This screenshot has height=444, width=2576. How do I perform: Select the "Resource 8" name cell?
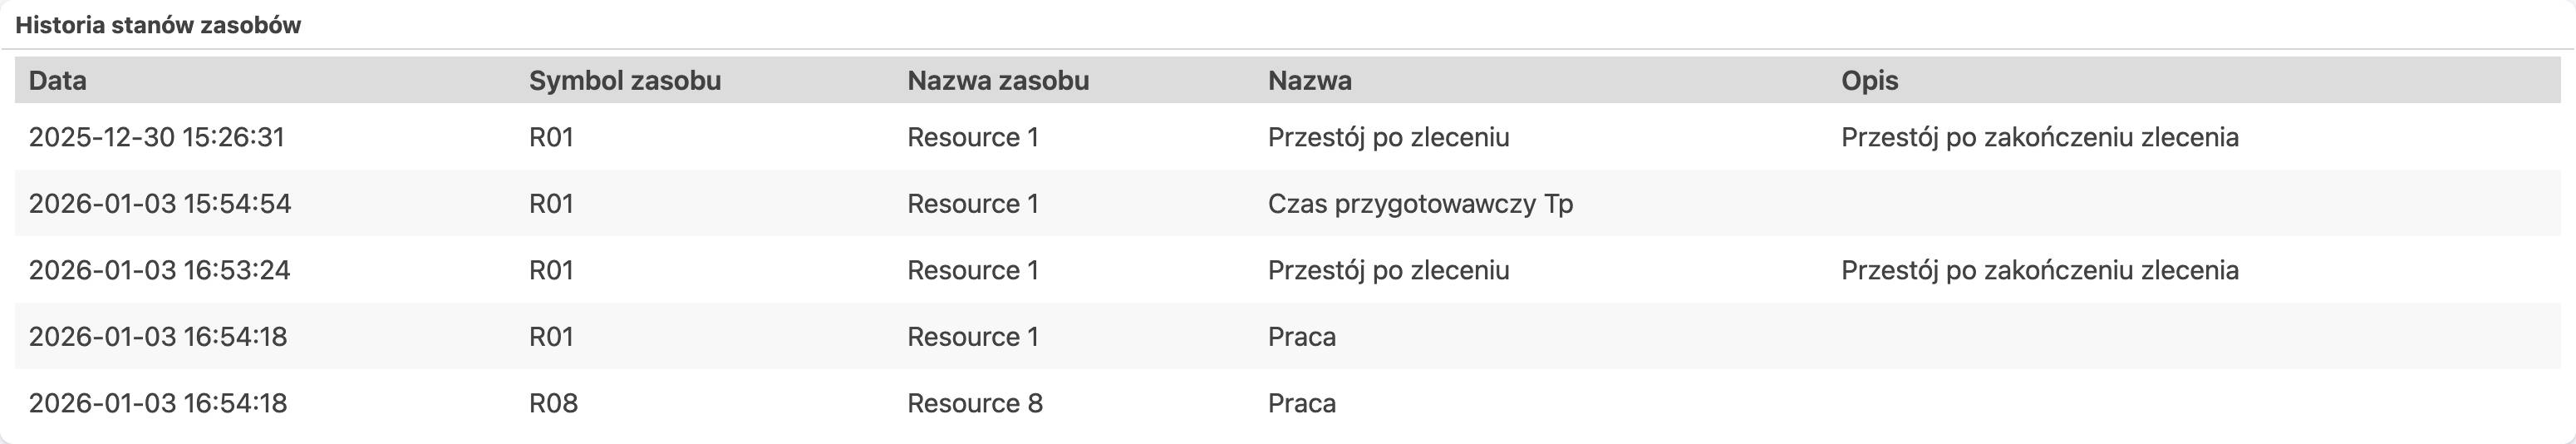pyautogui.click(x=974, y=403)
